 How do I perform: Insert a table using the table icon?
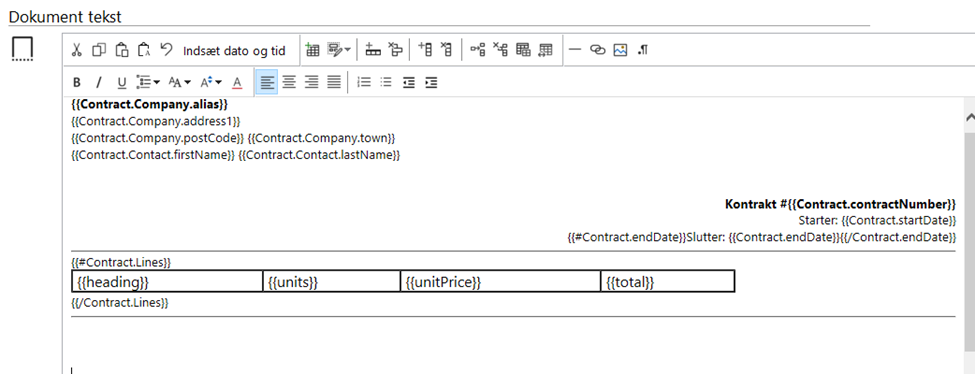click(312, 50)
